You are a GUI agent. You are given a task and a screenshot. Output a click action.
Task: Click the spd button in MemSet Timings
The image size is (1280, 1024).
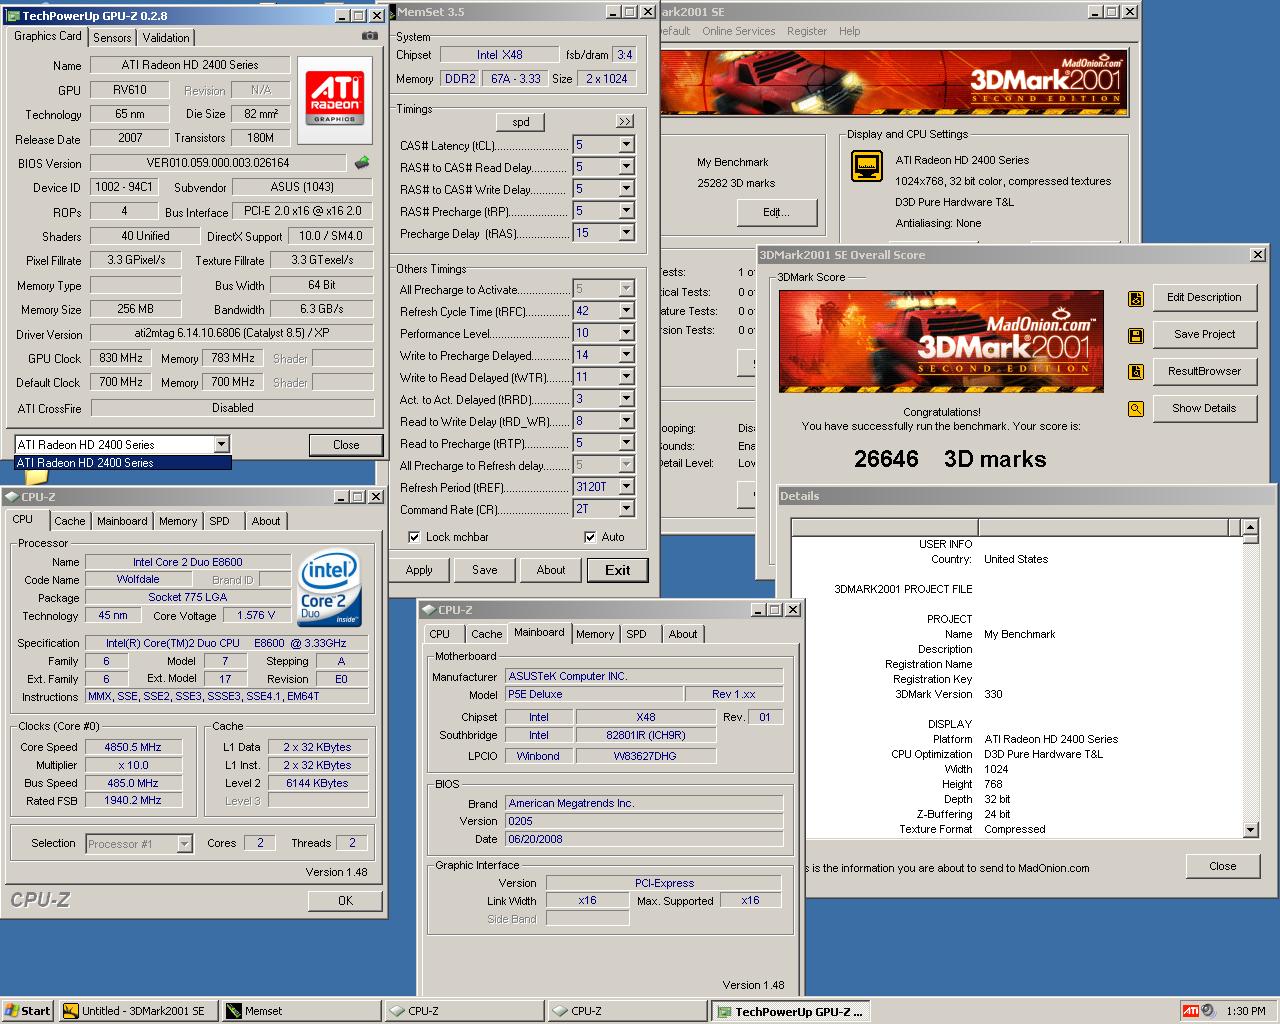[x=521, y=122]
